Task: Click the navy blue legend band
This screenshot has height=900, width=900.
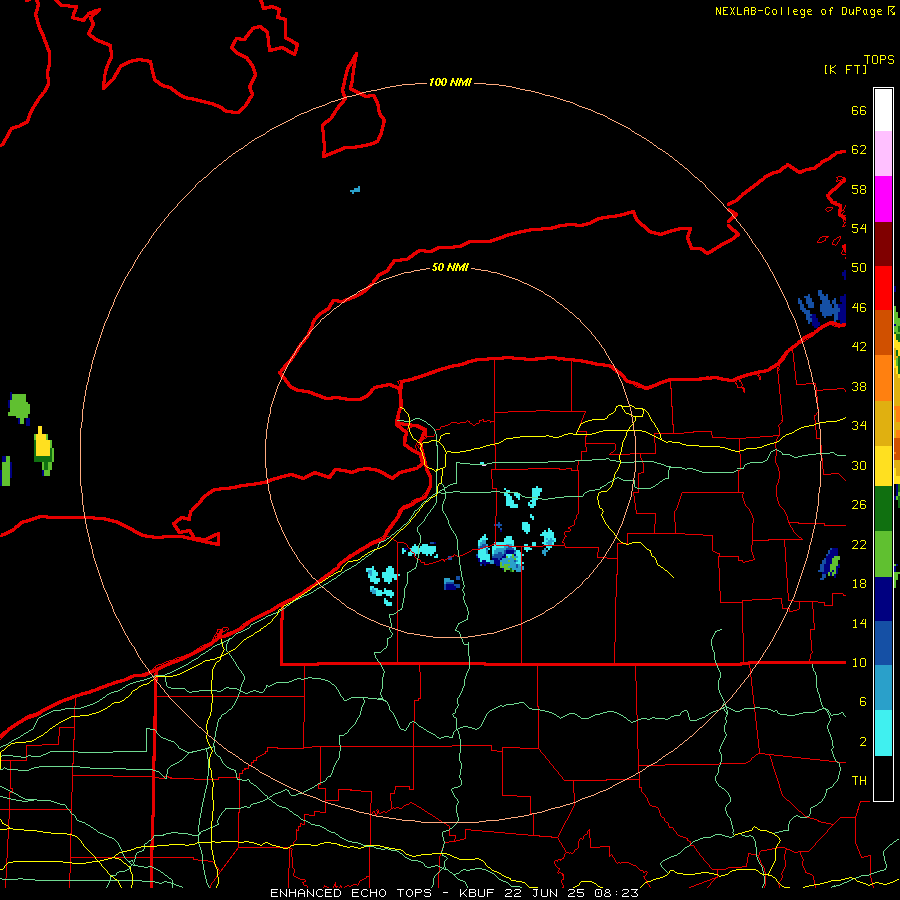Action: pos(883,599)
